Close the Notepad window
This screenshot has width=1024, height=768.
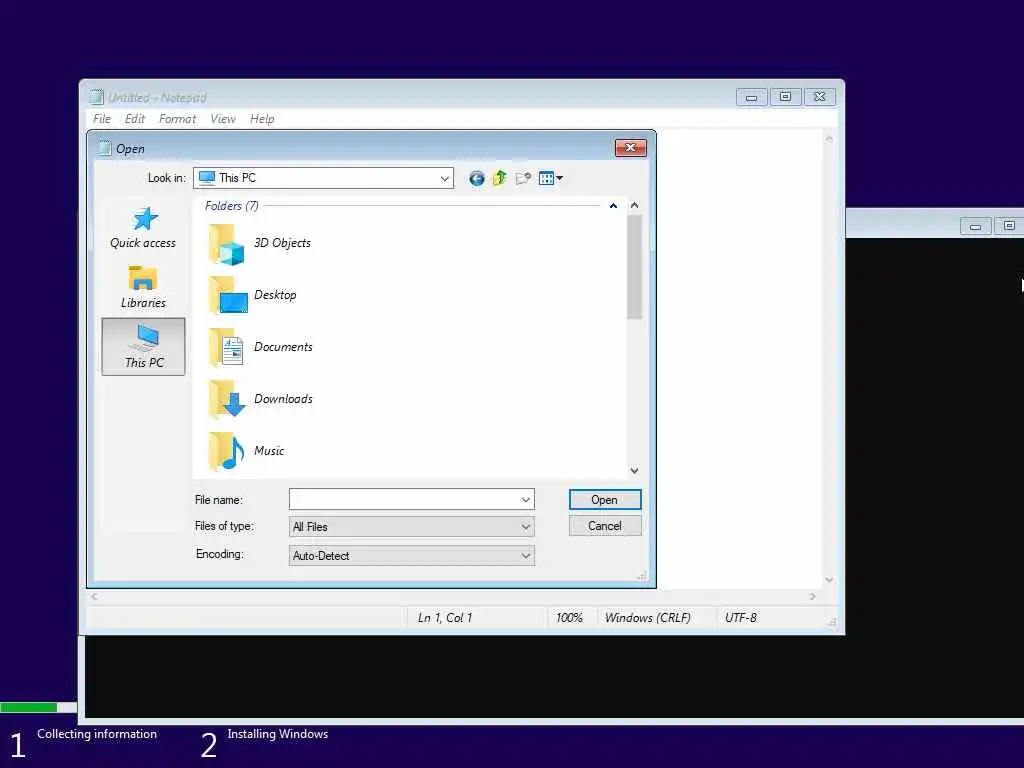820,97
